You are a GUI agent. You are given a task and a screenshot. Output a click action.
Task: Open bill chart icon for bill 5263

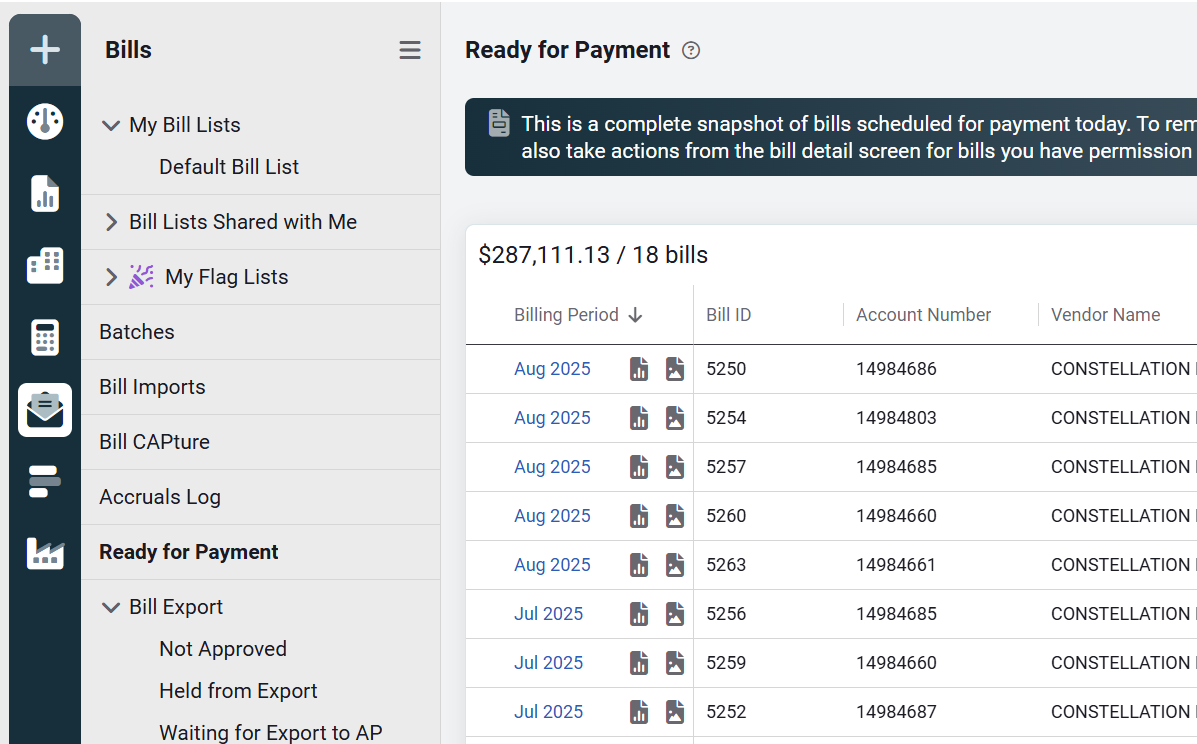639,565
